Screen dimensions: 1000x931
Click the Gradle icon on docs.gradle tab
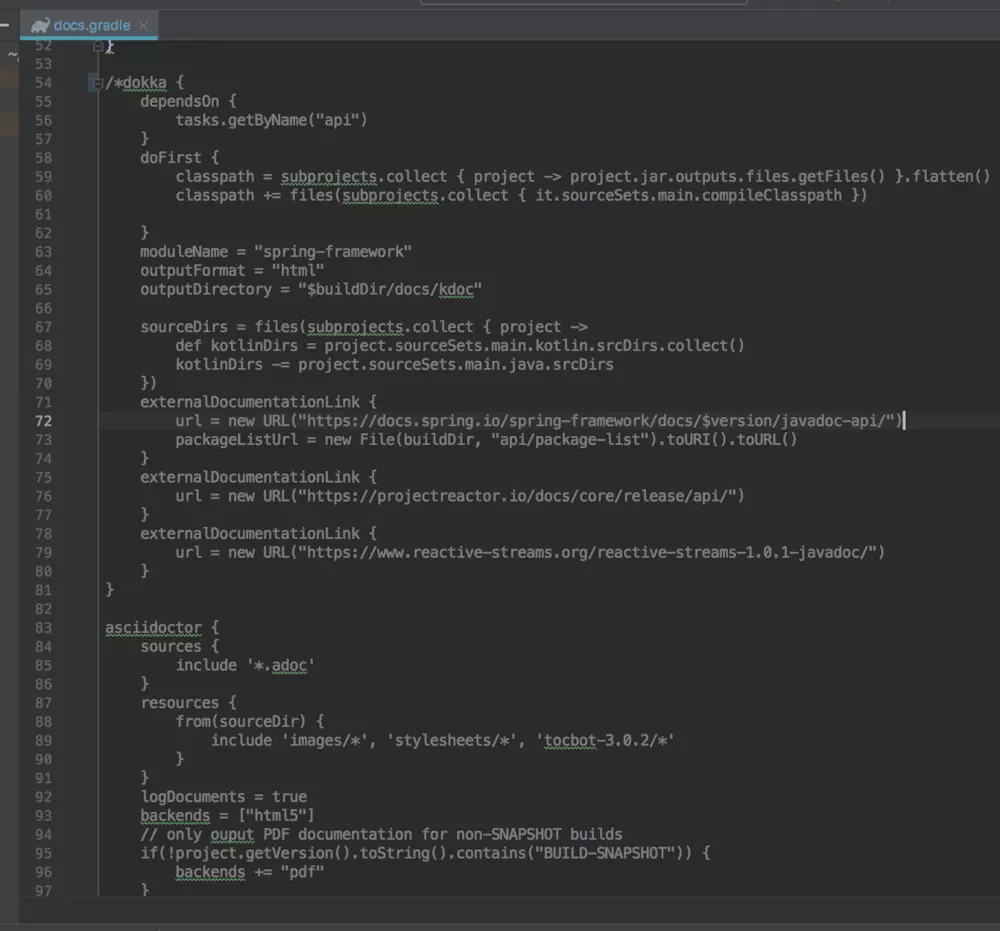[x=40, y=26]
